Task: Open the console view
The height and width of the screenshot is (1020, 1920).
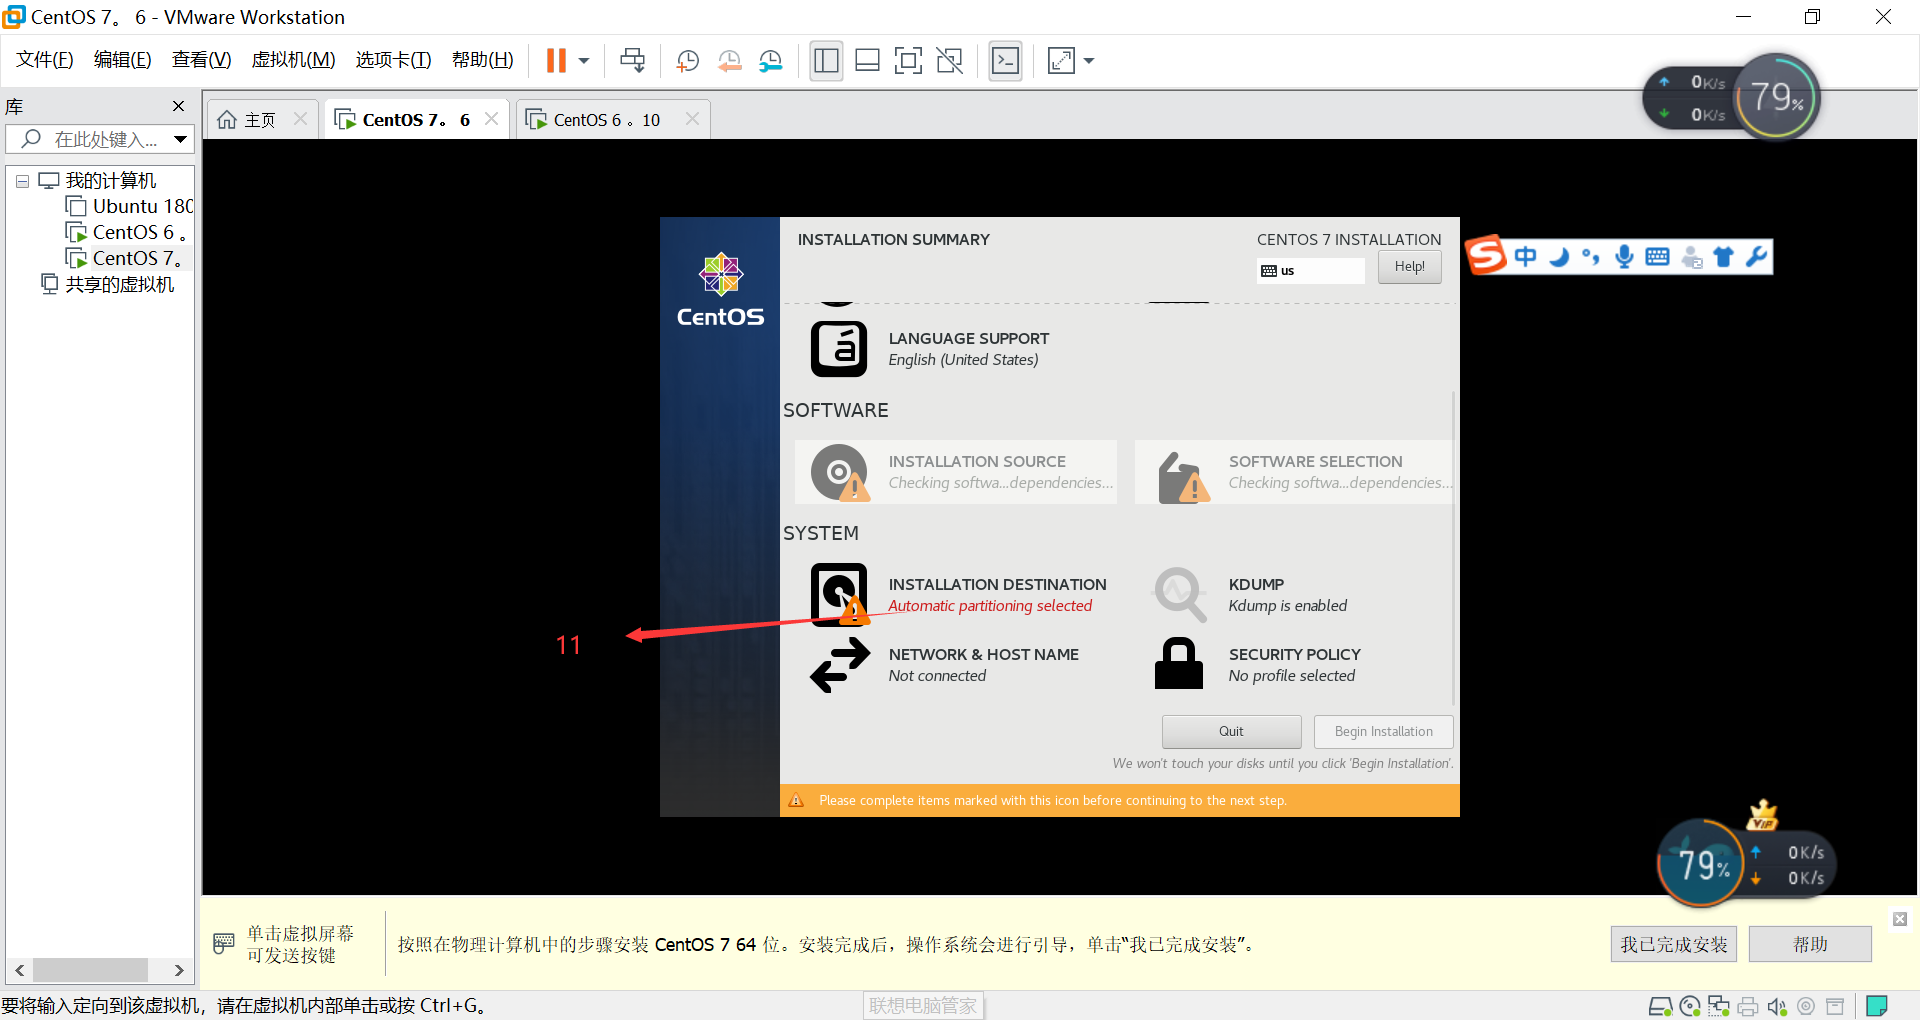Action: [x=1005, y=61]
